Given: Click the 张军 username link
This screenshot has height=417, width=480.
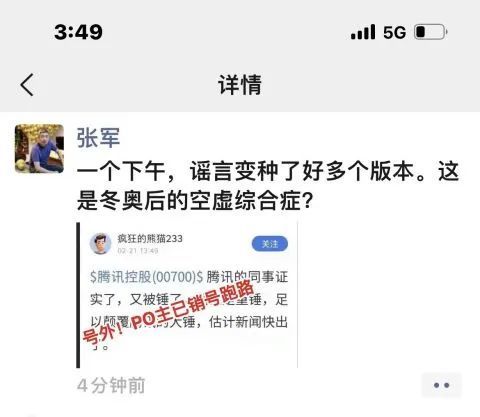Looking at the screenshot, I should [98, 137].
